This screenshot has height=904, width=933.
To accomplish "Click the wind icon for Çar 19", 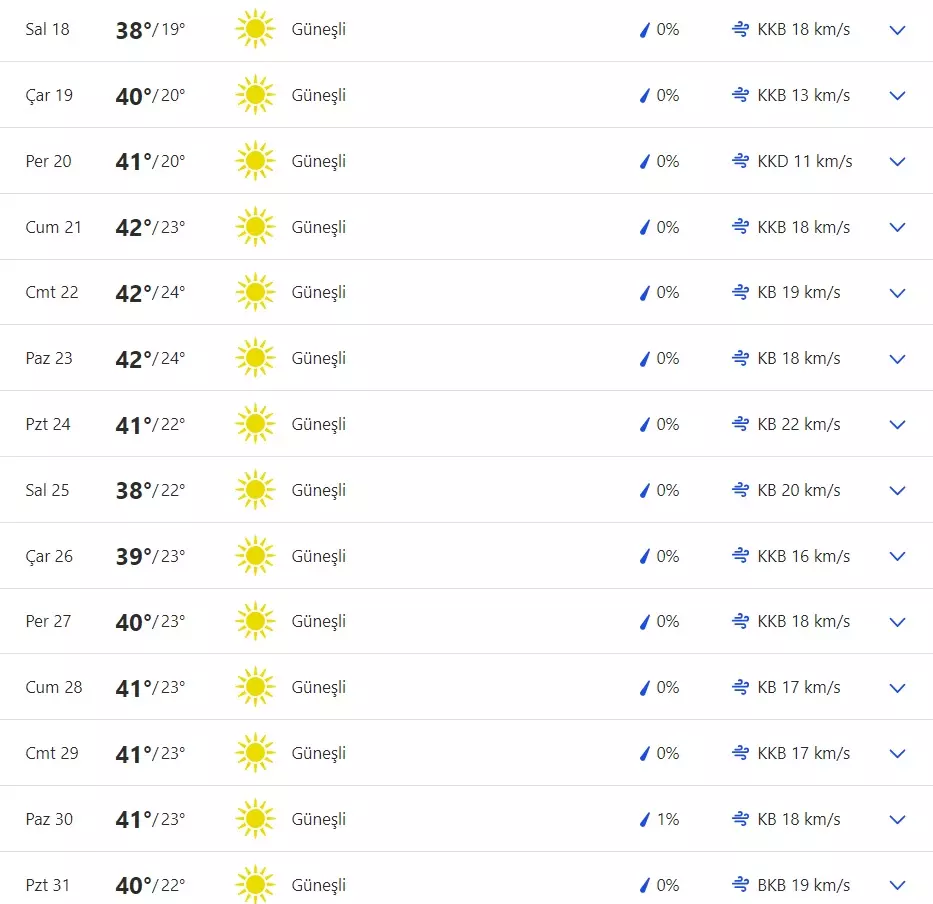I will (x=740, y=96).
